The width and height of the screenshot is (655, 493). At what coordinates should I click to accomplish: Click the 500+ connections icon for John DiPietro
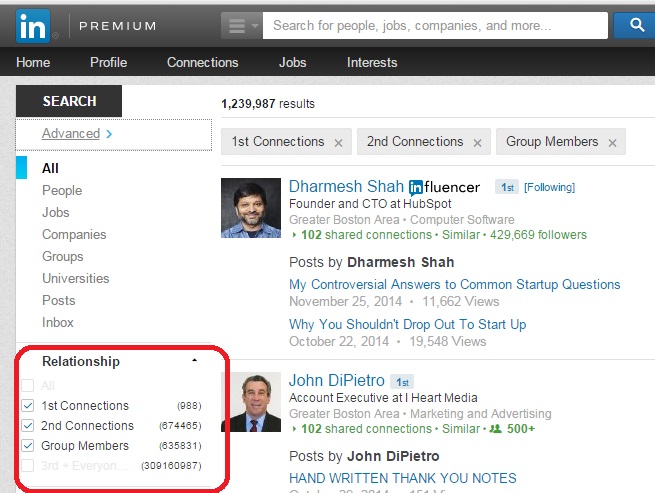(x=495, y=429)
